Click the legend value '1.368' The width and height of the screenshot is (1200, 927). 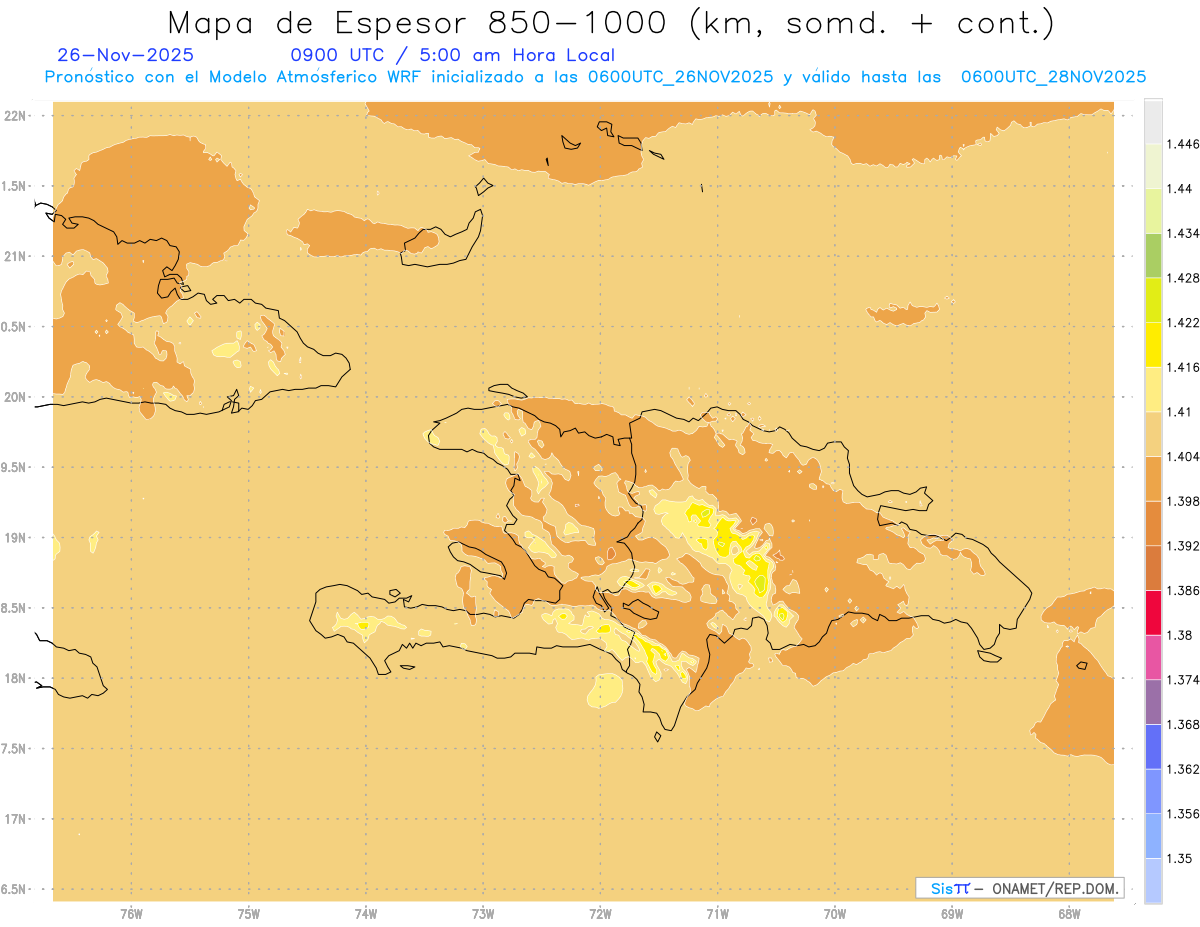(x=1183, y=724)
